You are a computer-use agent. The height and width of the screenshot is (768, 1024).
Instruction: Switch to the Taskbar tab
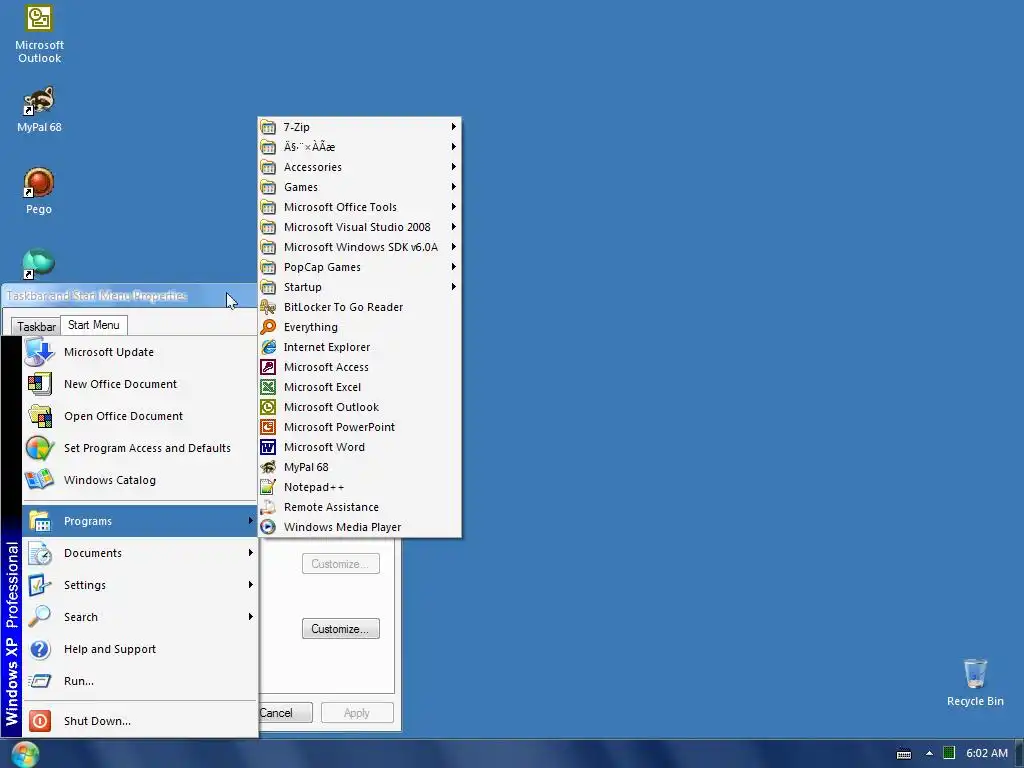coord(36,326)
